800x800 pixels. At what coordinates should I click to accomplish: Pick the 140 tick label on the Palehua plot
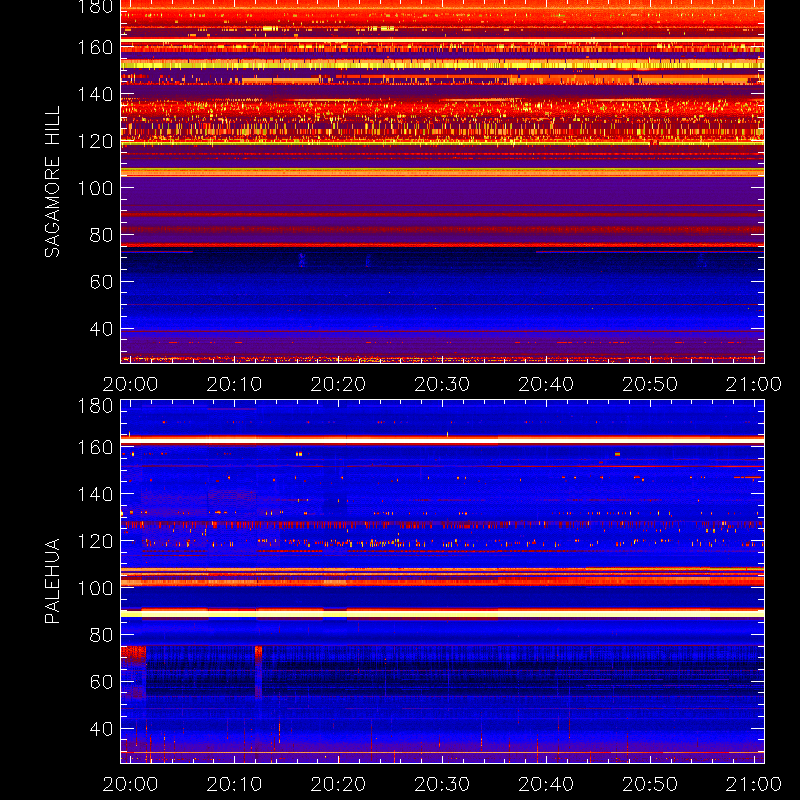coord(95,494)
